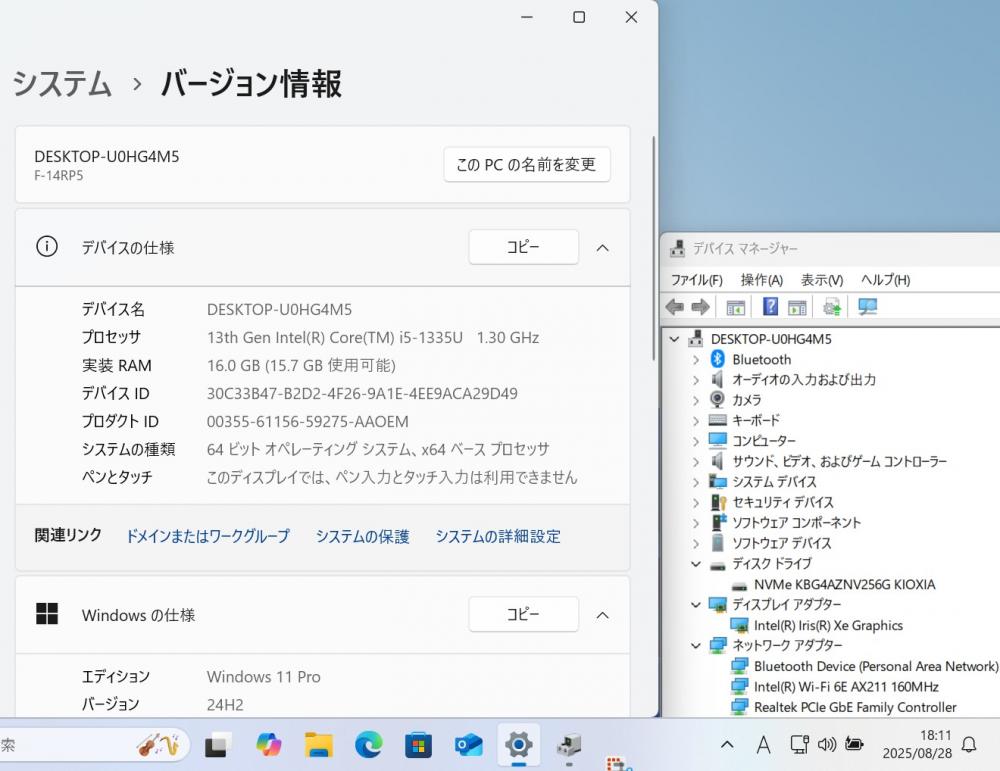The image size is (1000, 771).
Task: Select the Intel(R) Iris(R) Xe Graphics adapter
Action: [828, 626]
